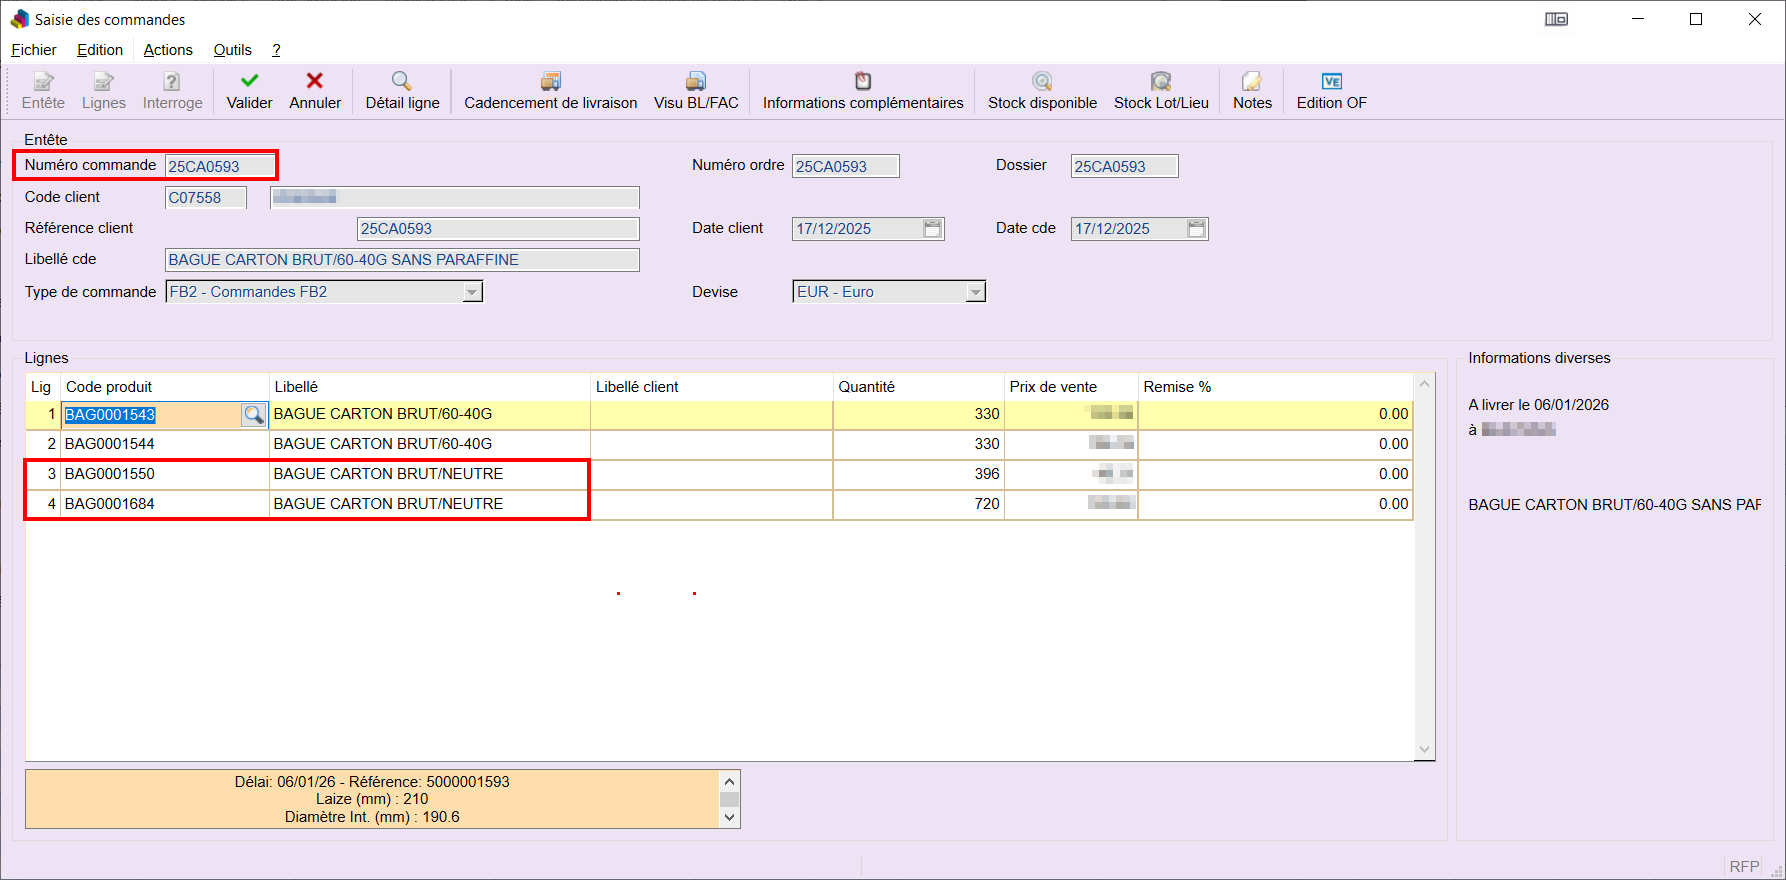Open the Date cde calendar picker
Viewport: 1786px width, 880px height.
pos(1196,229)
